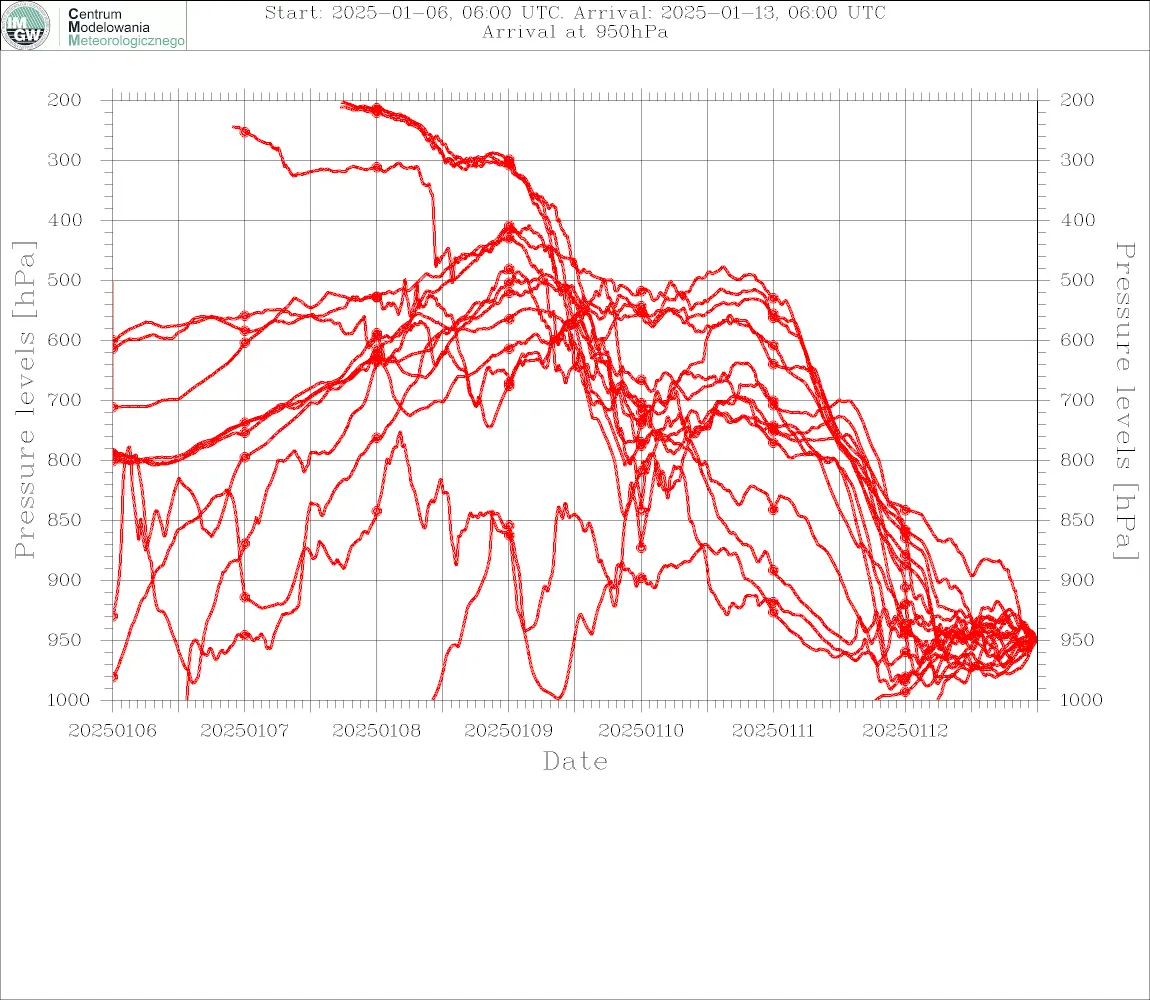Click the right axis 850 label

(1077, 520)
